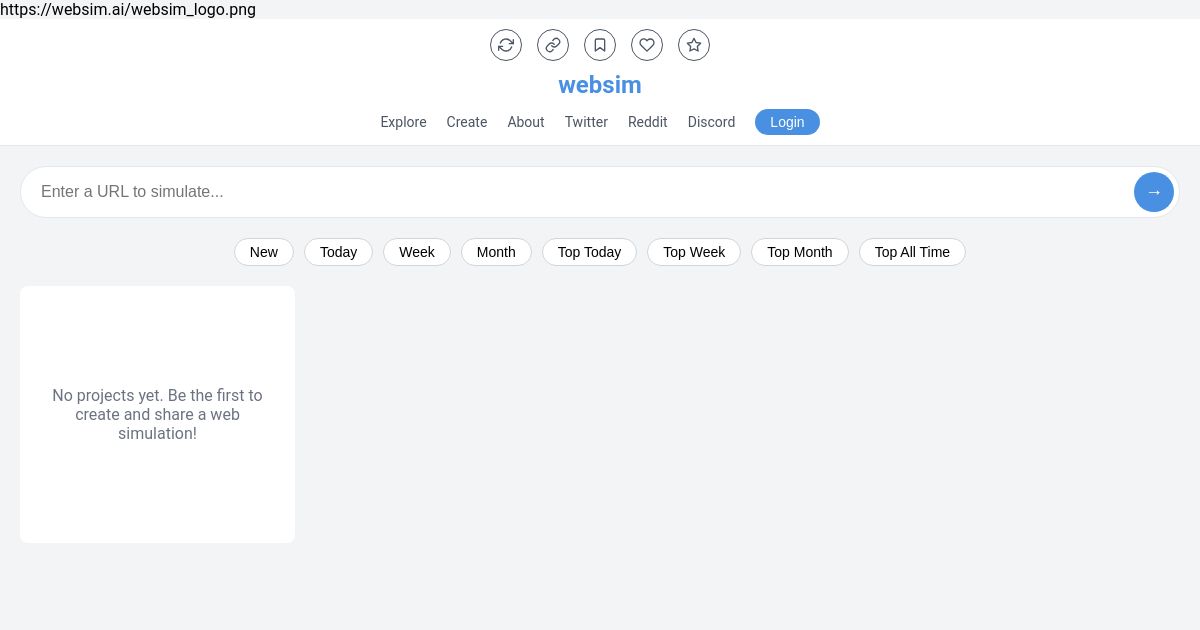Click the bookmark icon
The image size is (1200, 630).
(600, 45)
